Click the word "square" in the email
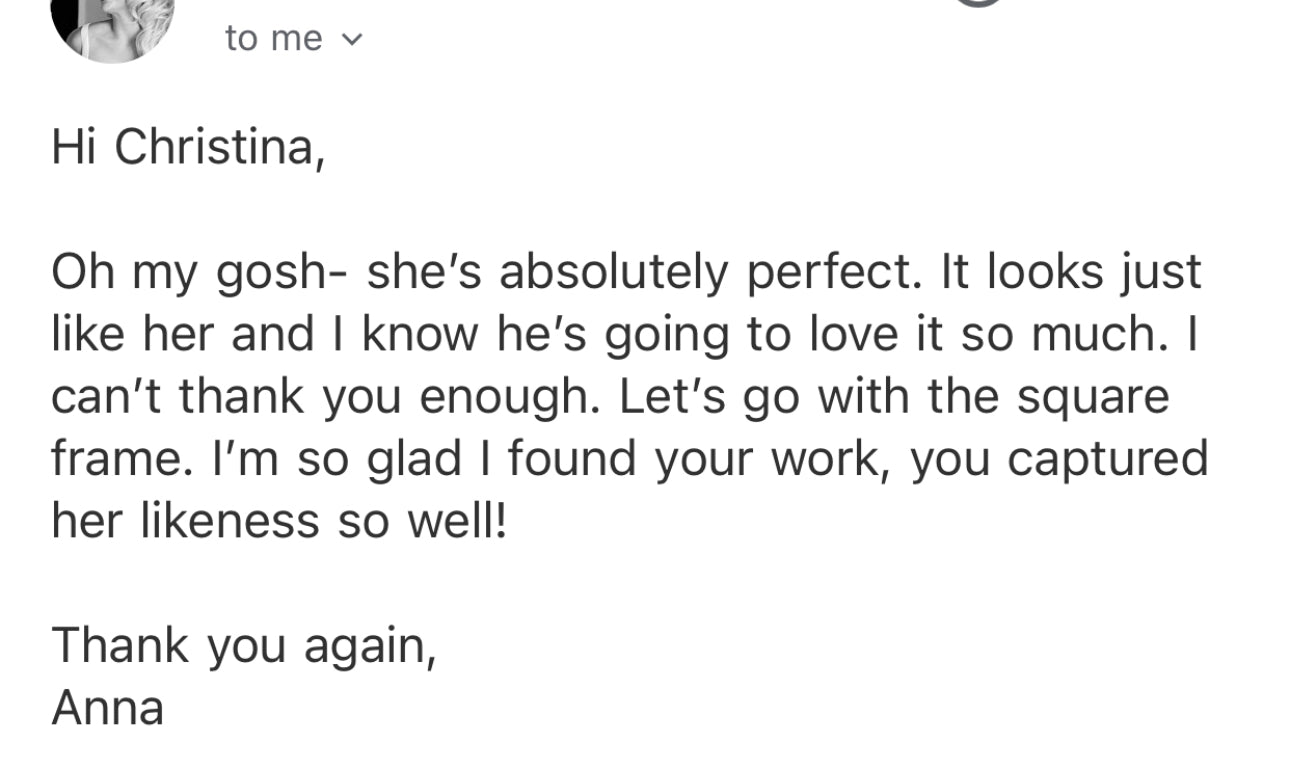1290x780 pixels. [x=1093, y=399]
